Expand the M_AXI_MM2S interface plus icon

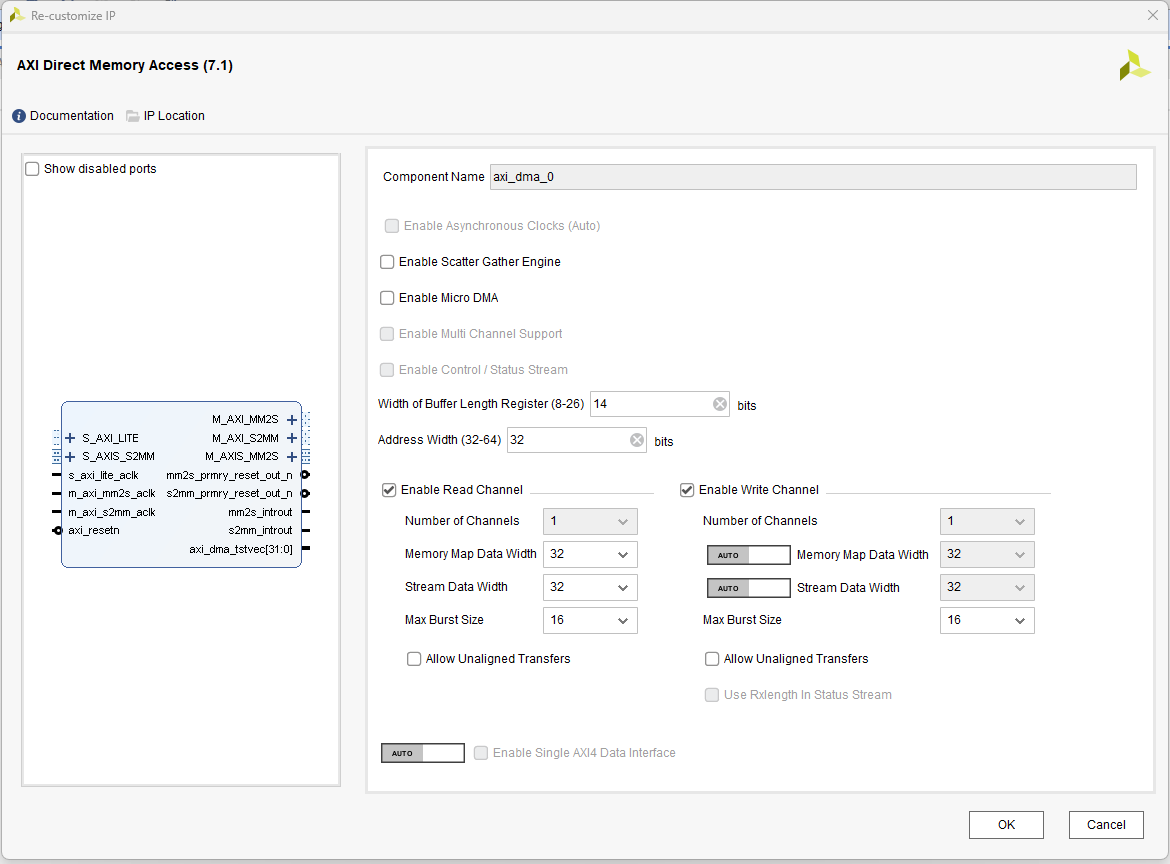pos(292,420)
